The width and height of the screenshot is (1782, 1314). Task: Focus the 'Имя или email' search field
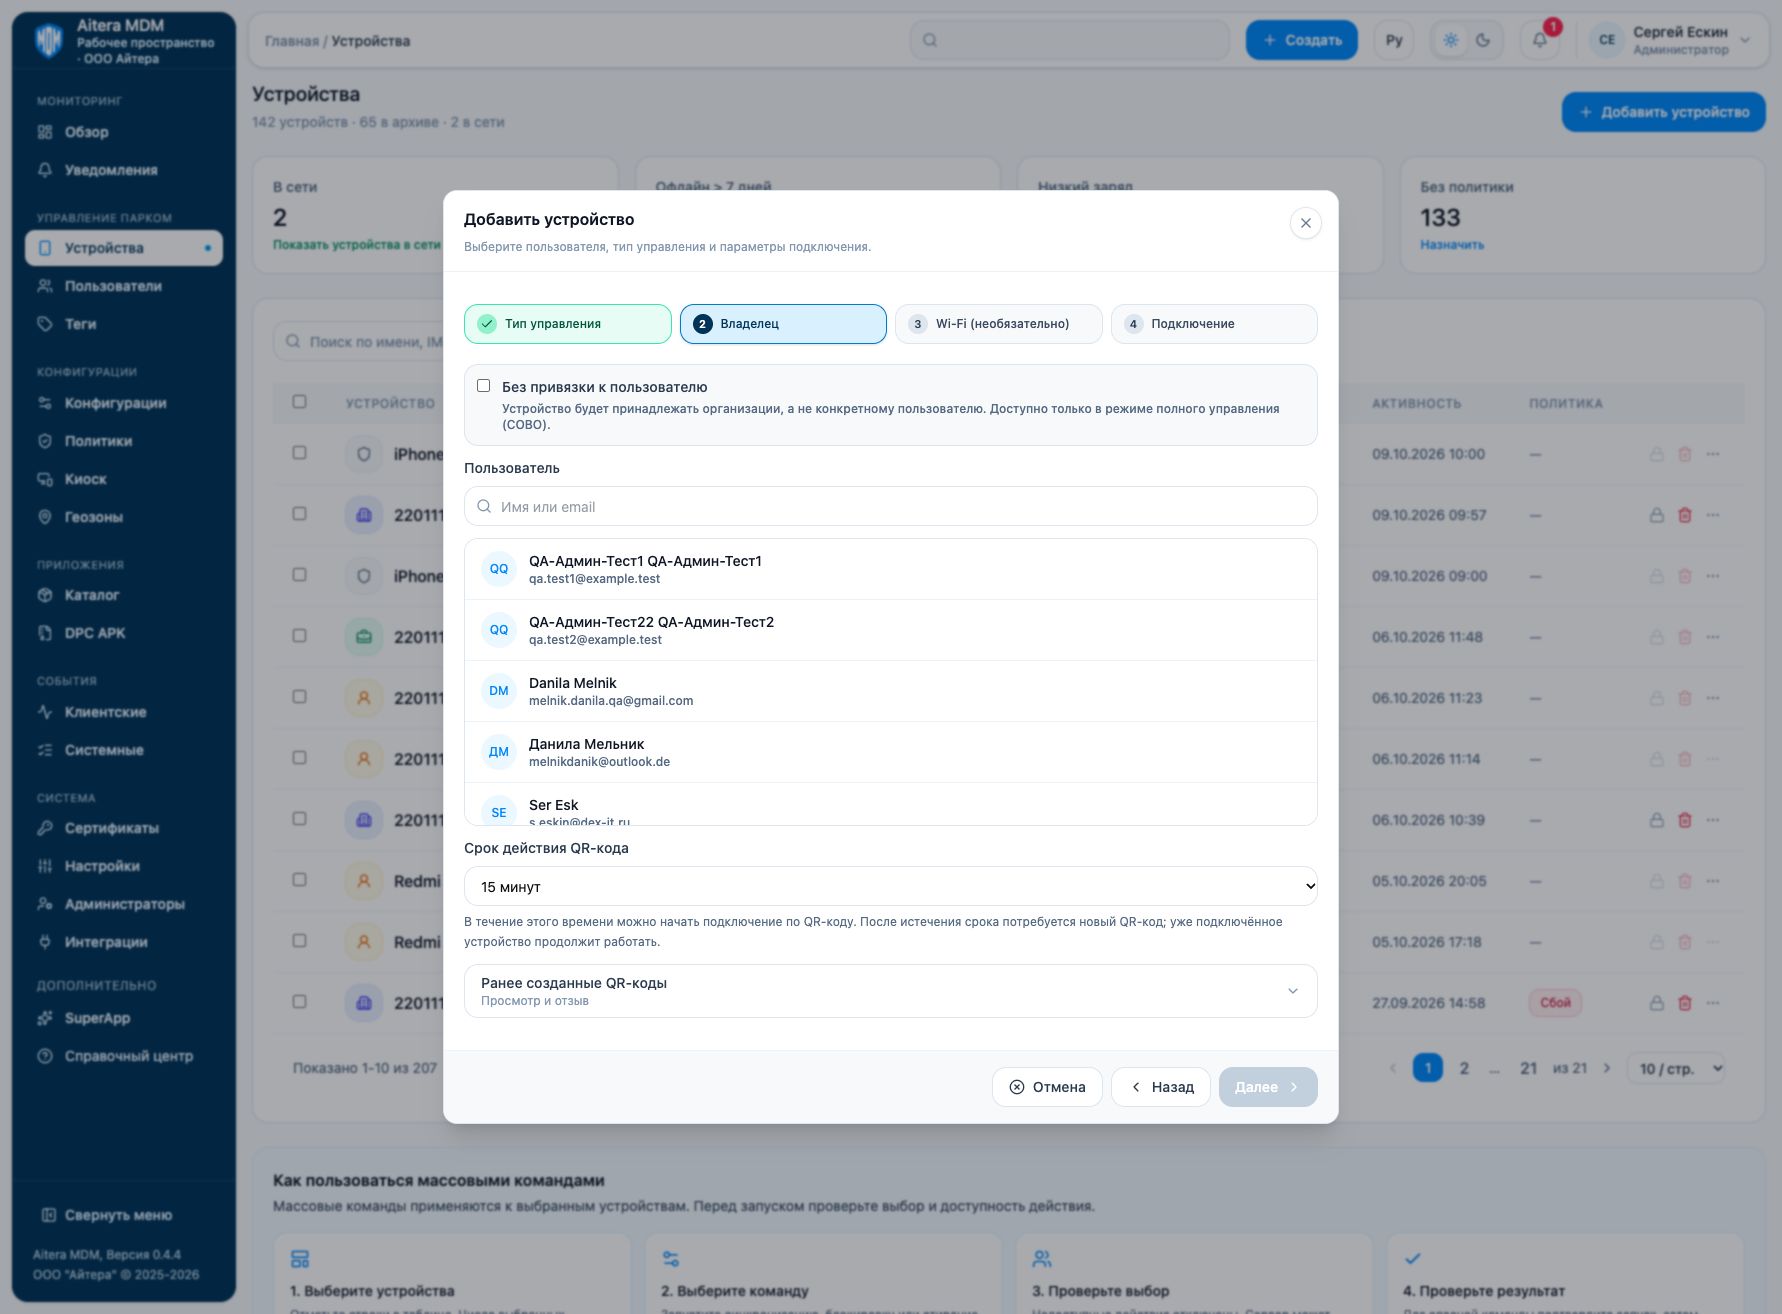tap(890, 507)
